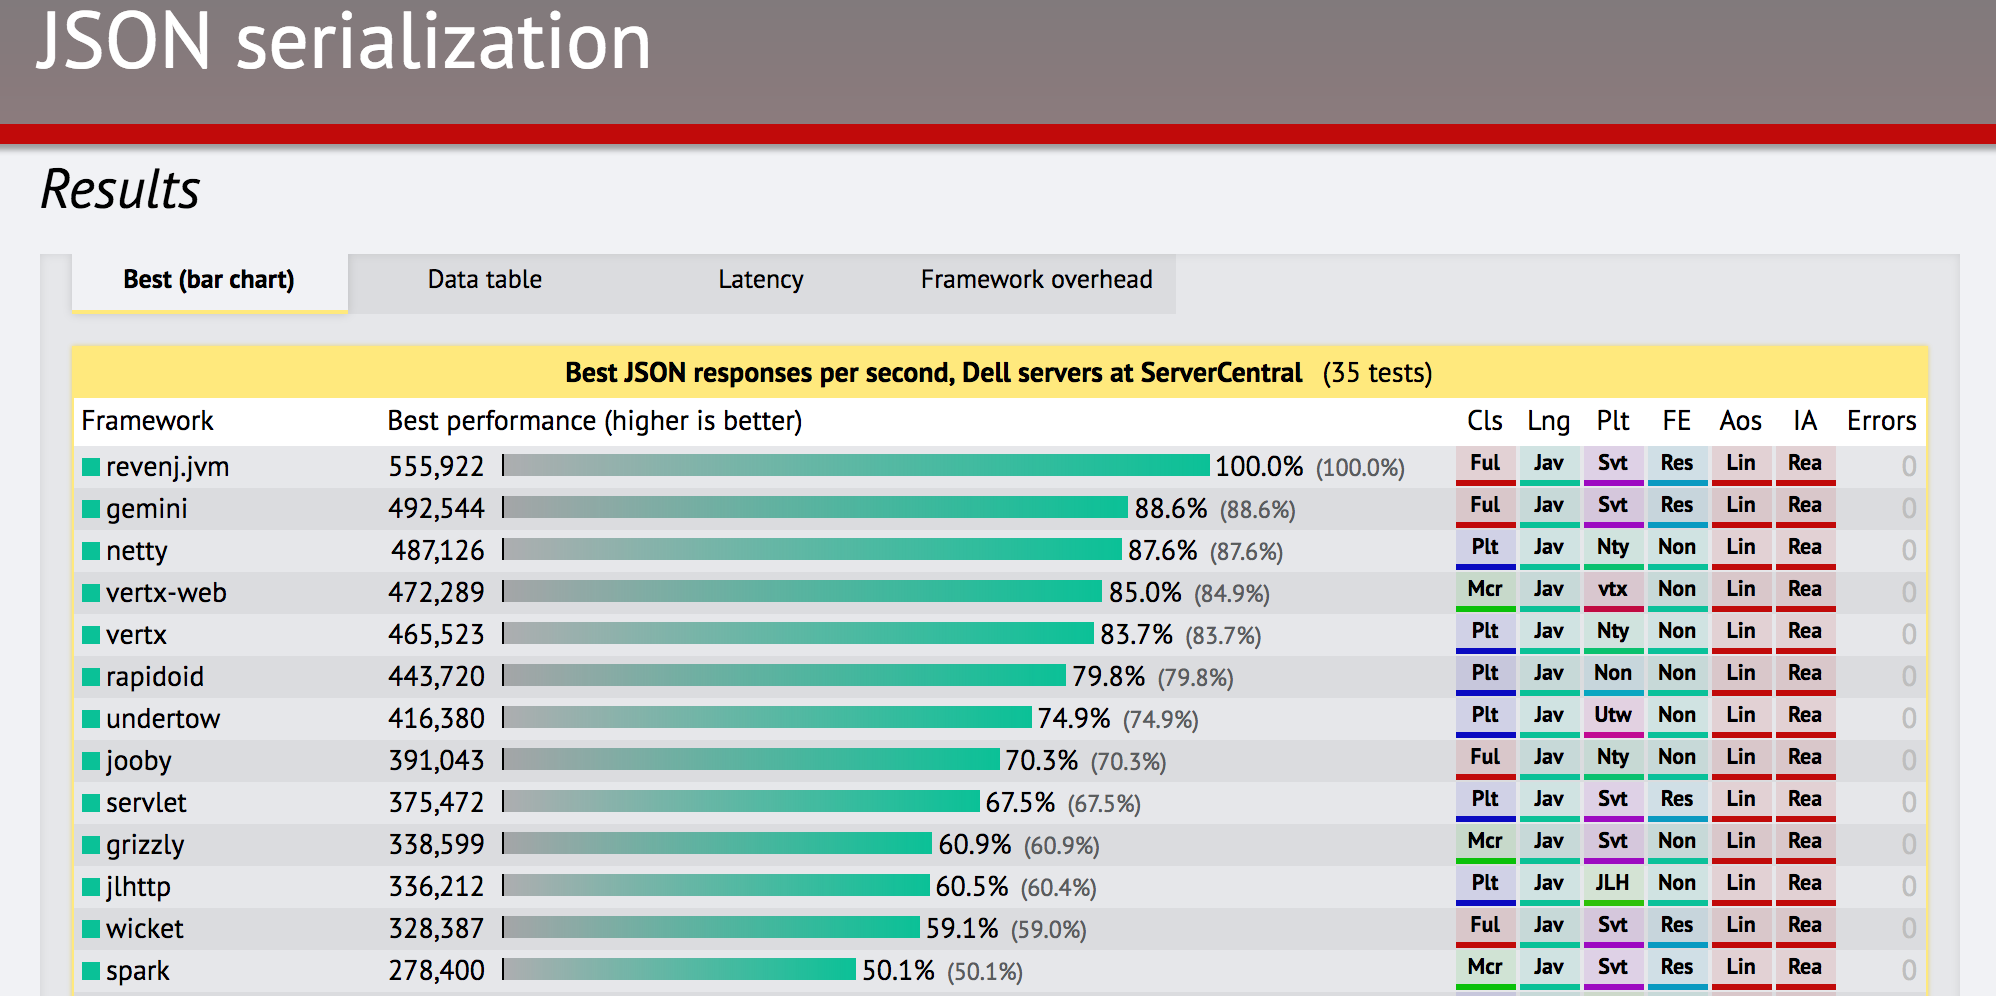Click the JLH platform tag for jlhttp
Viewport: 1996px width, 996px height.
[x=1612, y=884]
